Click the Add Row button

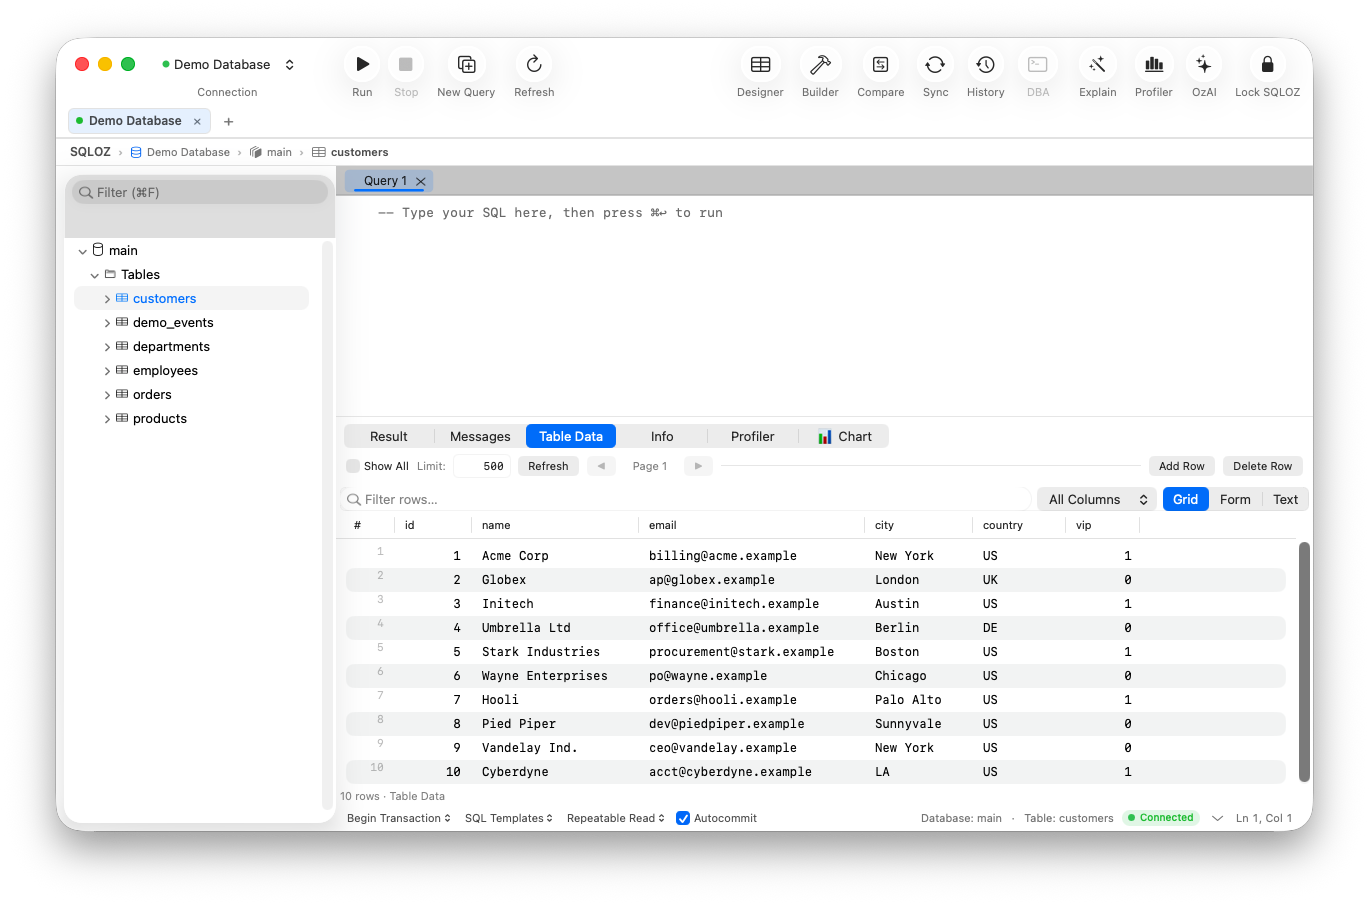1181,466
